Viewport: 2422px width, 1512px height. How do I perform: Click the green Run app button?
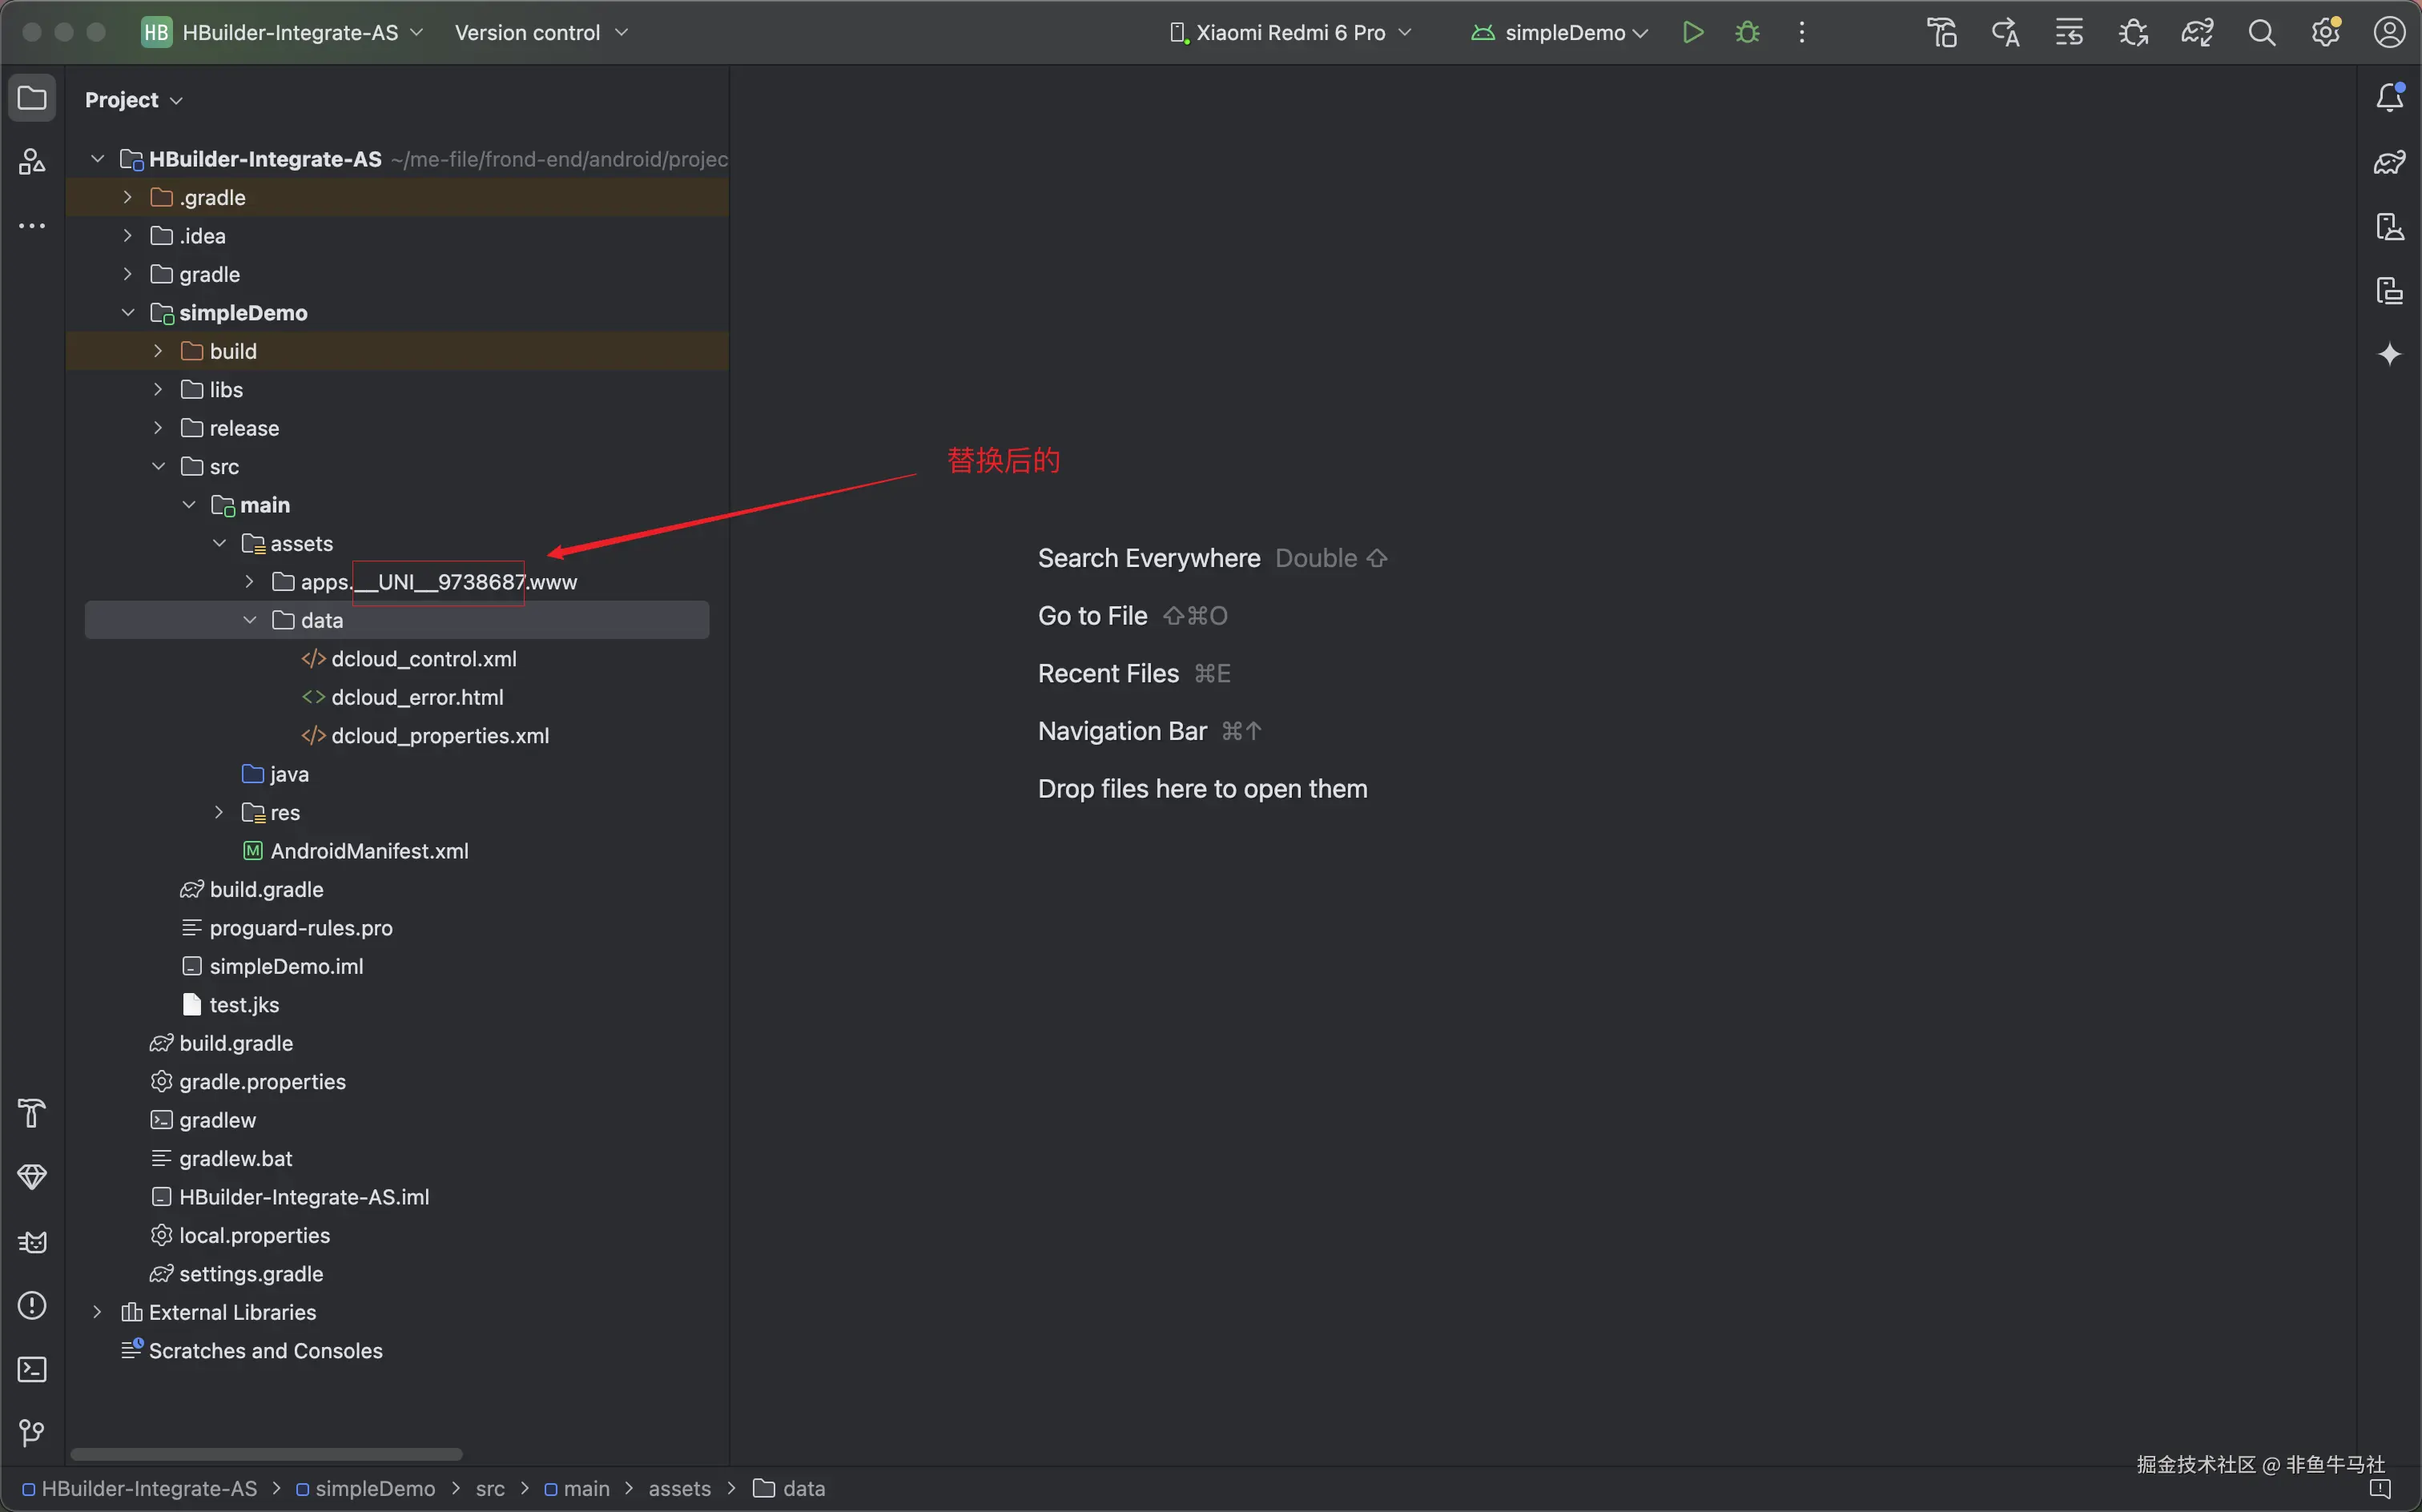coord(1692,32)
